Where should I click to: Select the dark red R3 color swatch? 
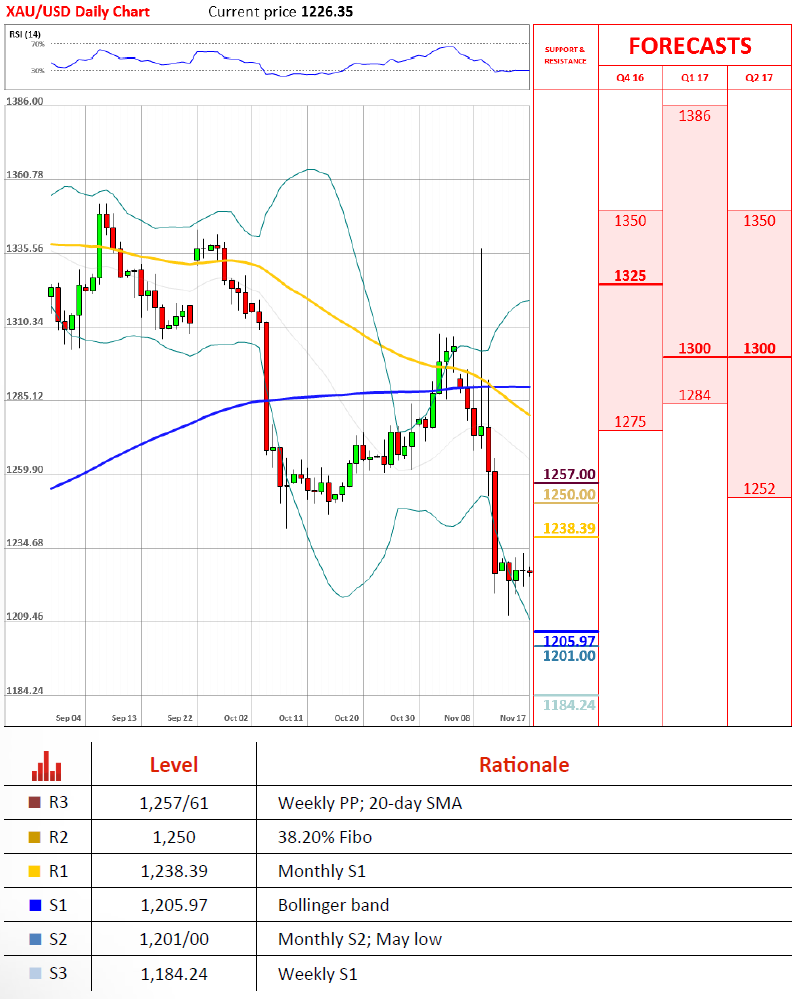(35, 803)
